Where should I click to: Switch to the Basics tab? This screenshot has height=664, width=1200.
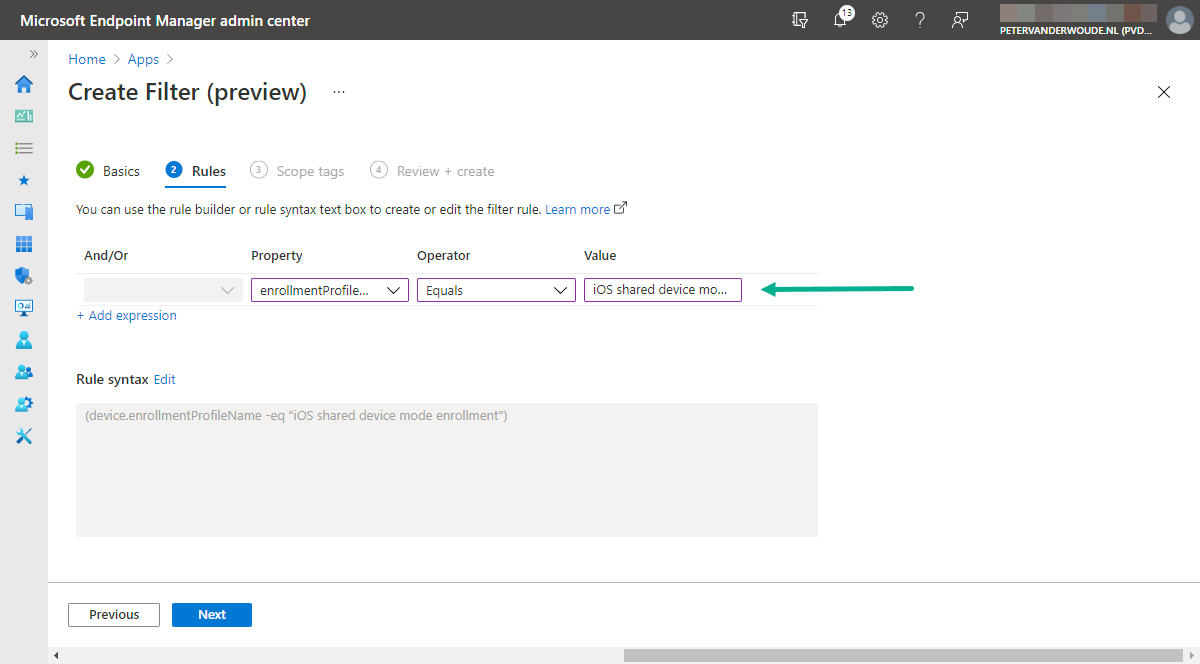[x=120, y=170]
